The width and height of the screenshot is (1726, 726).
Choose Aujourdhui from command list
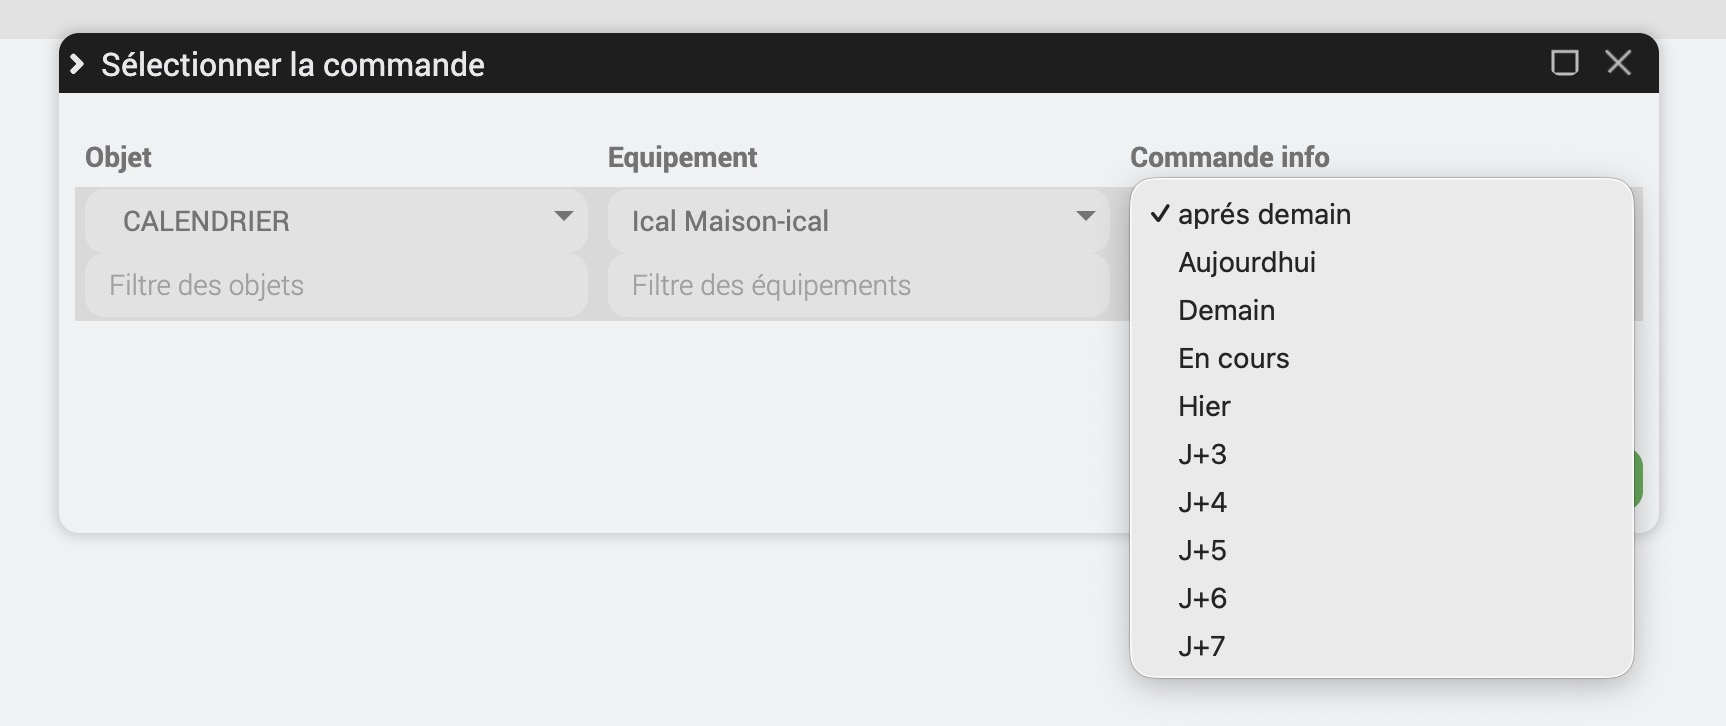[x=1246, y=262]
